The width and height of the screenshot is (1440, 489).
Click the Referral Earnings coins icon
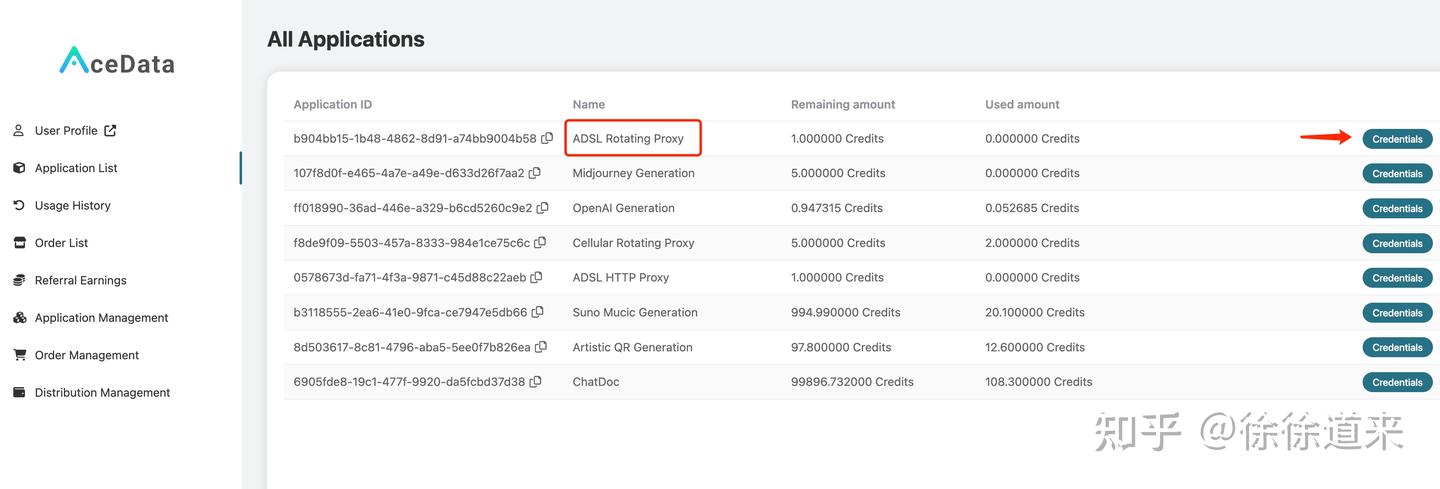pos(18,280)
